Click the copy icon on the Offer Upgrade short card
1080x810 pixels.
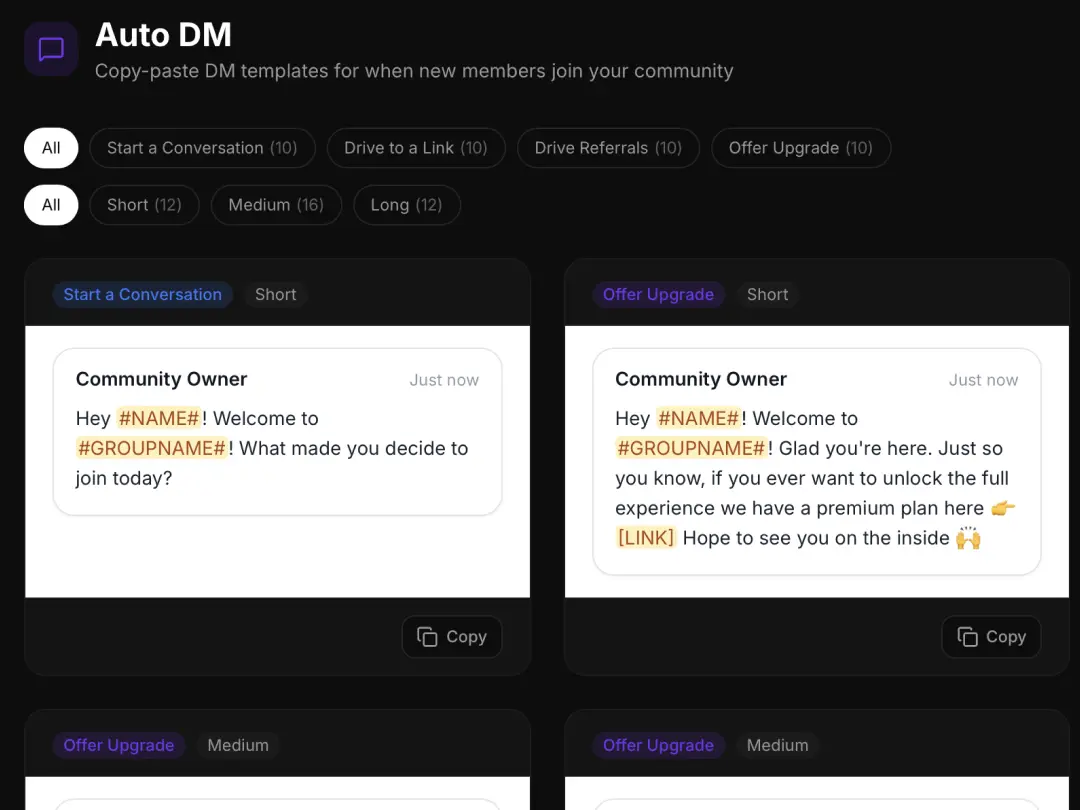click(967, 636)
